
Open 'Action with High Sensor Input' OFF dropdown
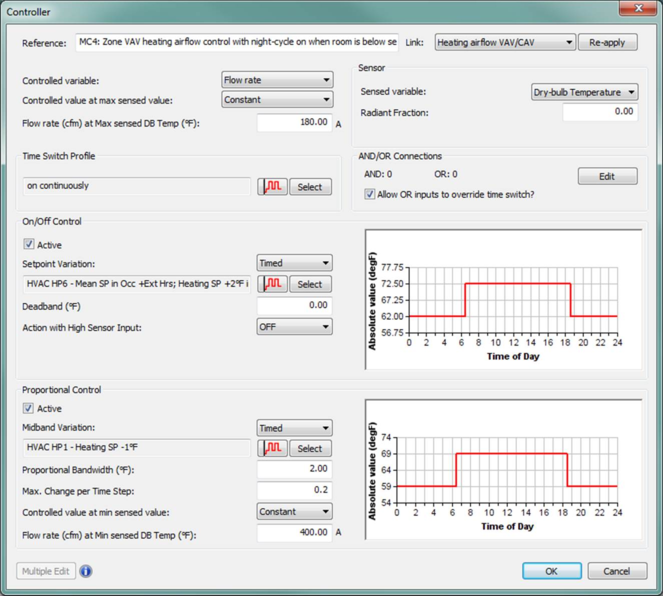[294, 327]
